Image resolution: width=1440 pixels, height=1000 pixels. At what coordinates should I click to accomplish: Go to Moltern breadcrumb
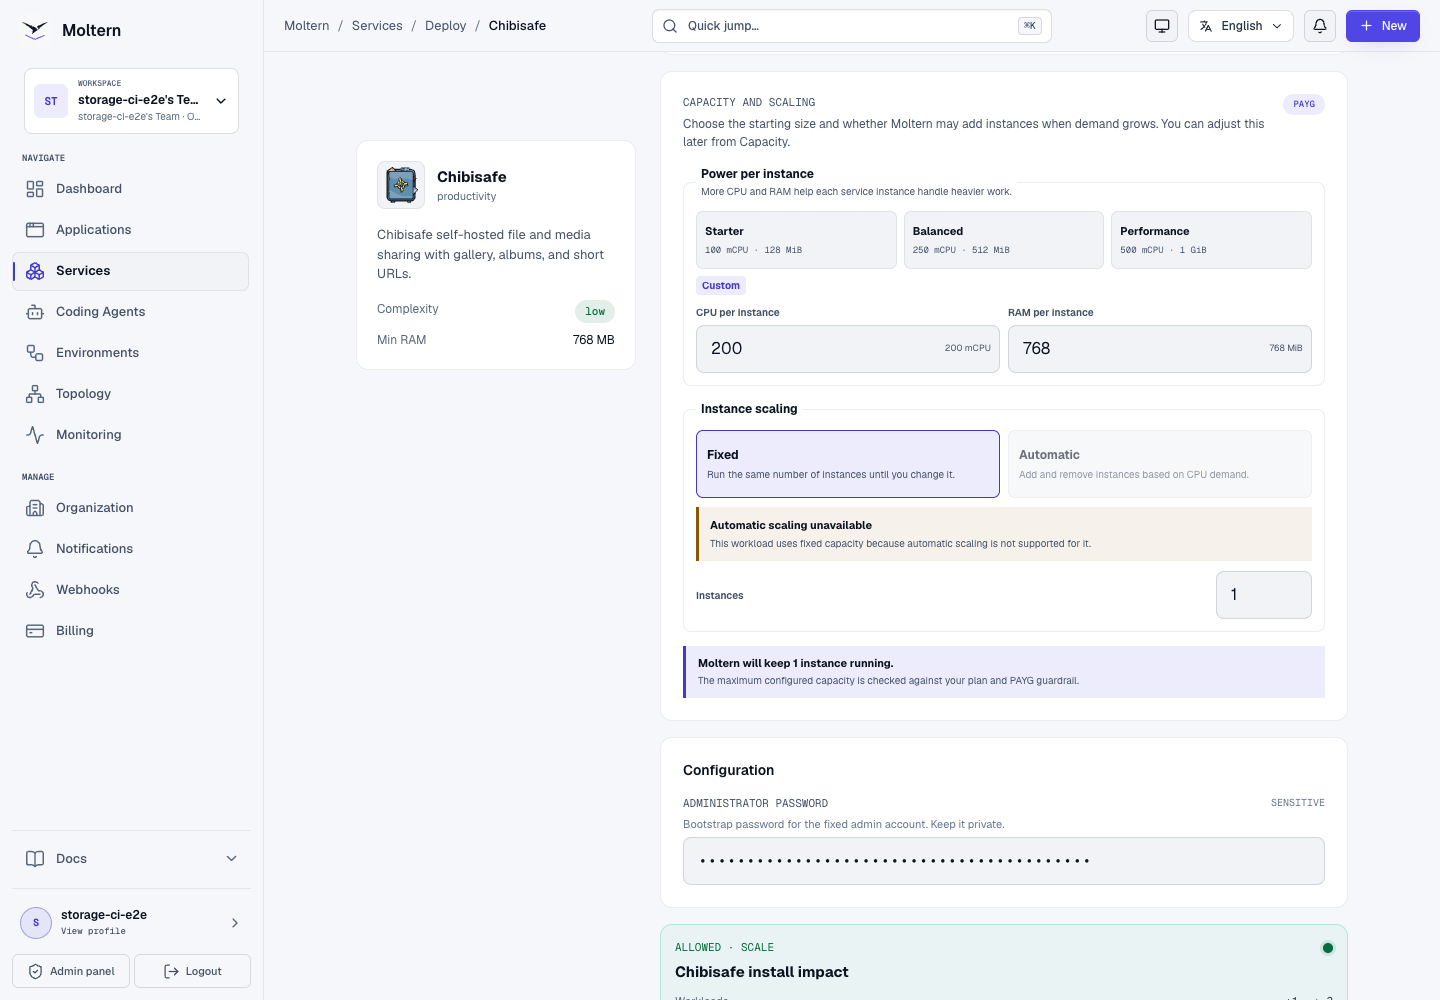tap(307, 26)
